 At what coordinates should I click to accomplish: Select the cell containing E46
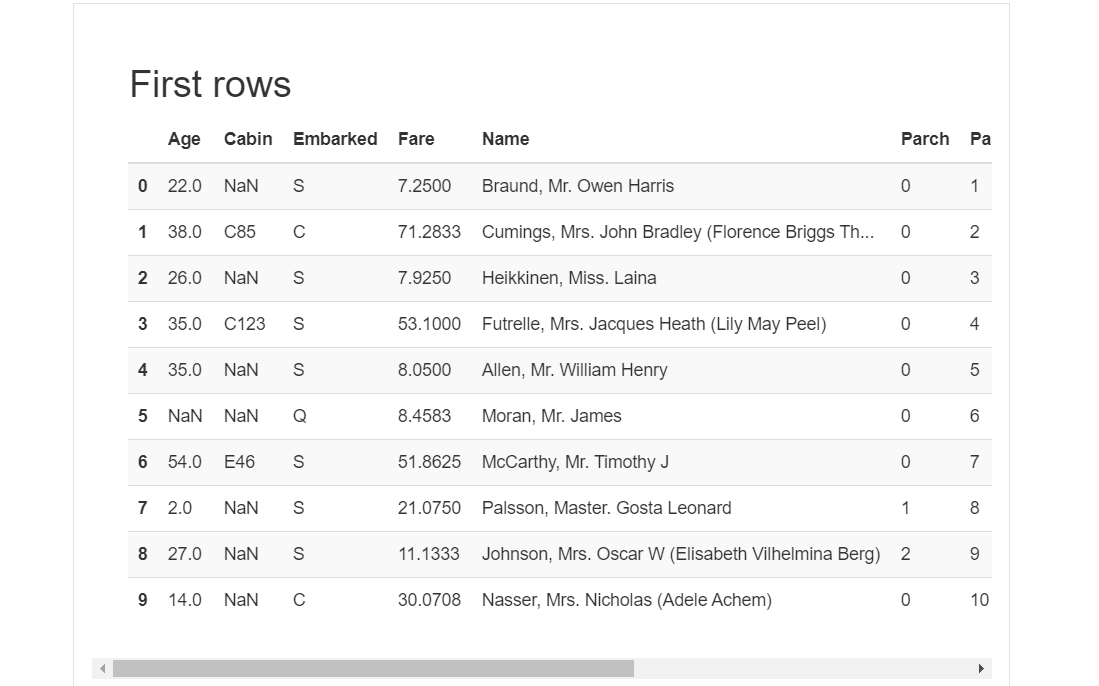[x=238, y=462]
